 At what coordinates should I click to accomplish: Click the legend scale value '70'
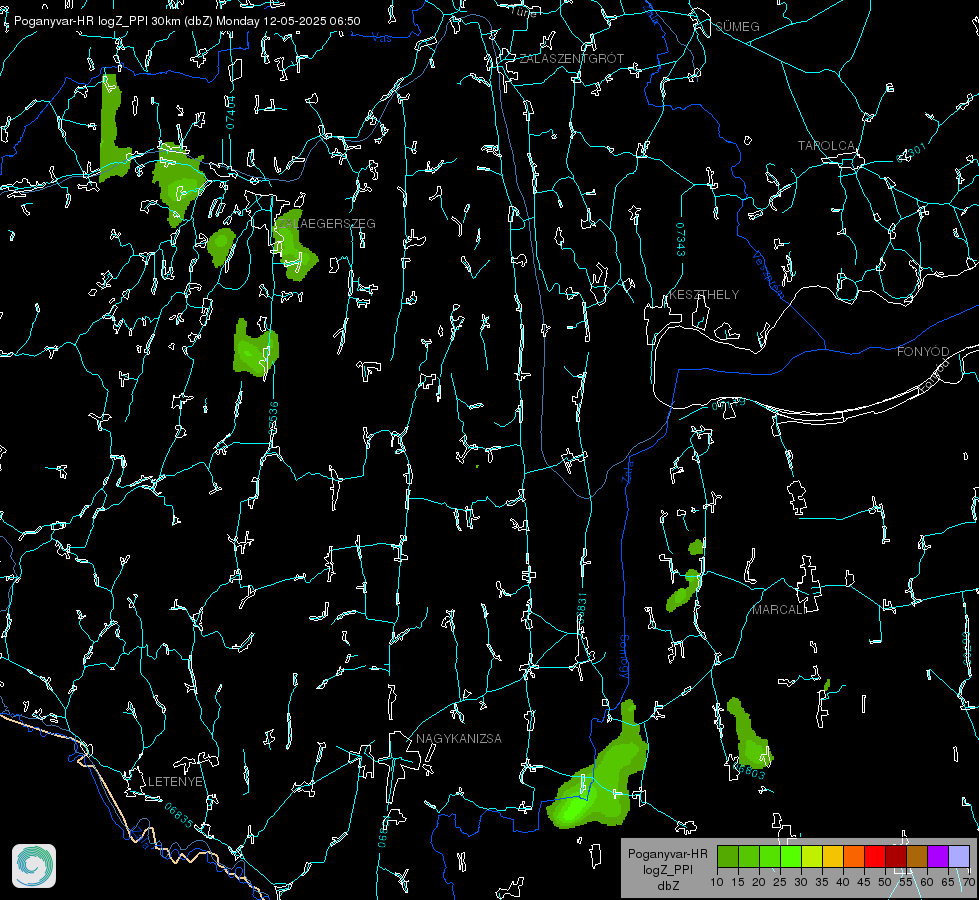(968, 882)
